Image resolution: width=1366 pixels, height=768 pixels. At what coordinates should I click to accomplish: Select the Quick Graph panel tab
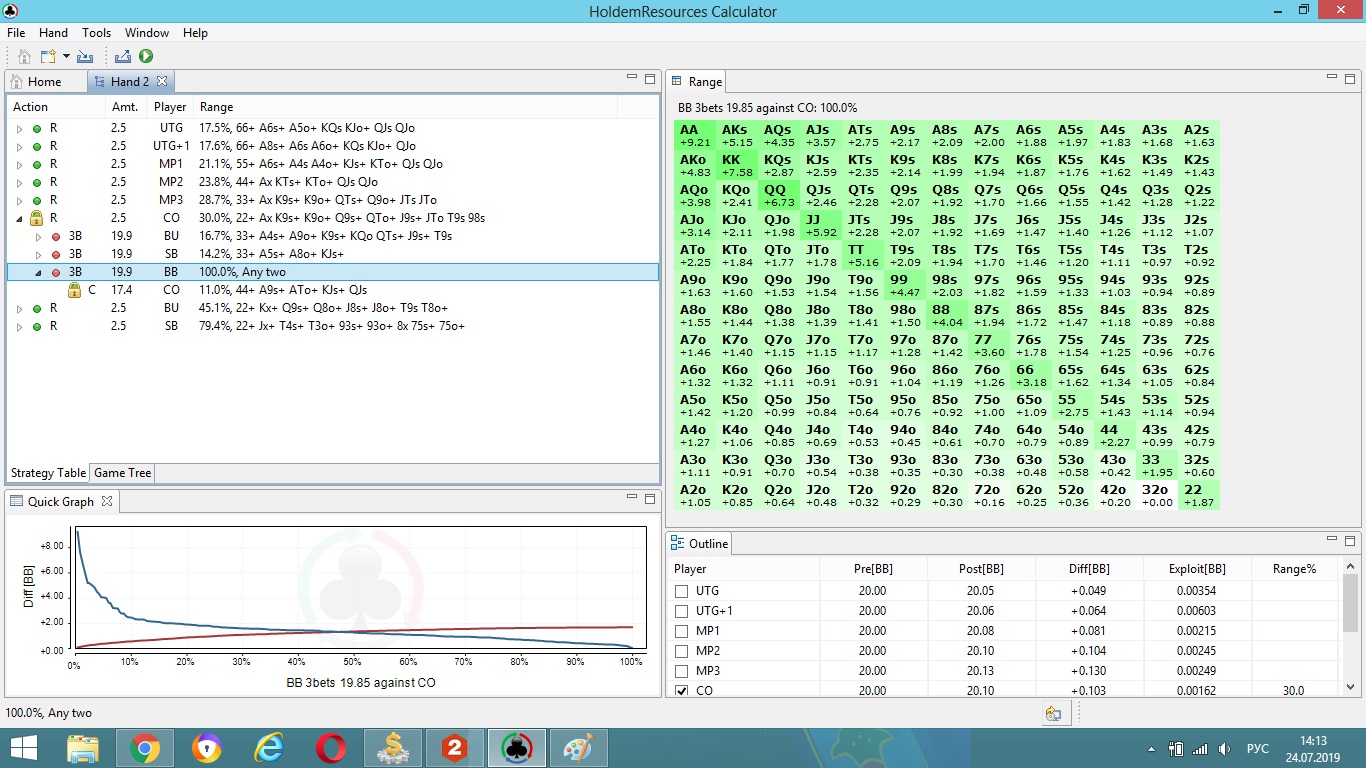[x=61, y=502]
